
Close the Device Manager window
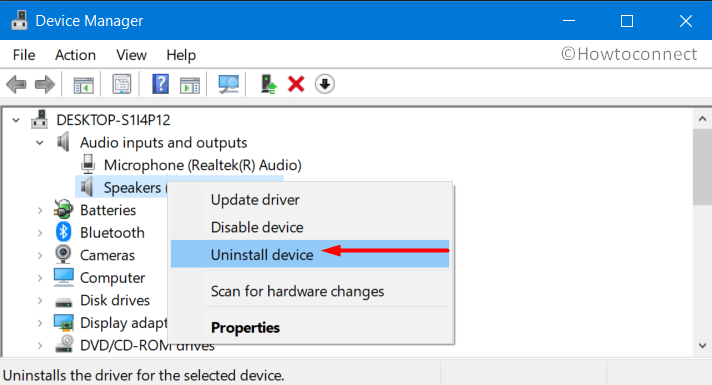[686, 21]
